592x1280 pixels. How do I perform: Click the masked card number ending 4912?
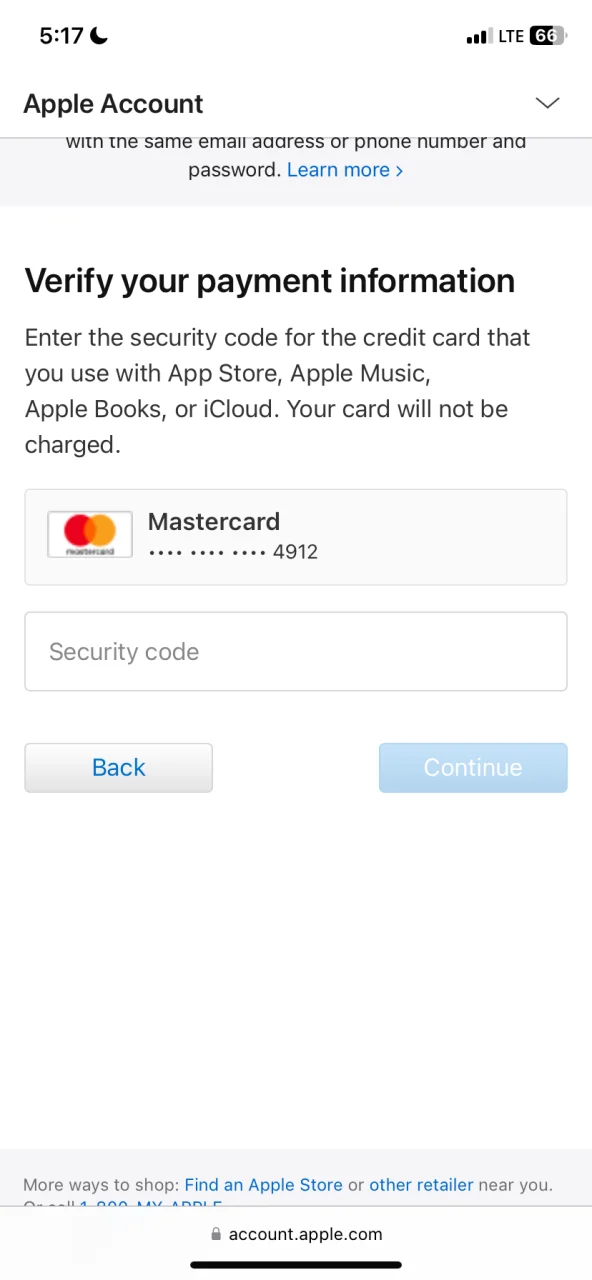point(233,552)
